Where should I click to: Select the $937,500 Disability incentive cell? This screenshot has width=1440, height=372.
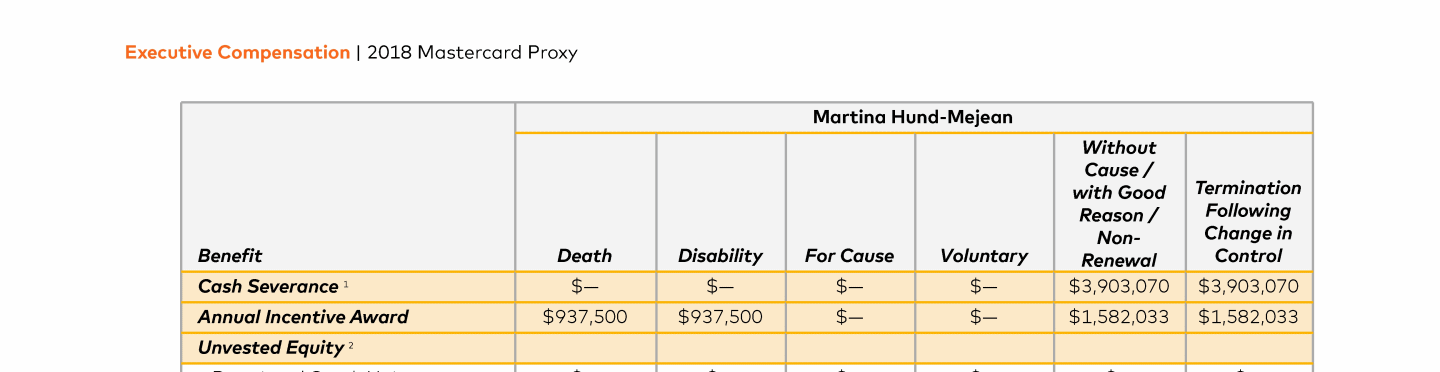[720, 317]
